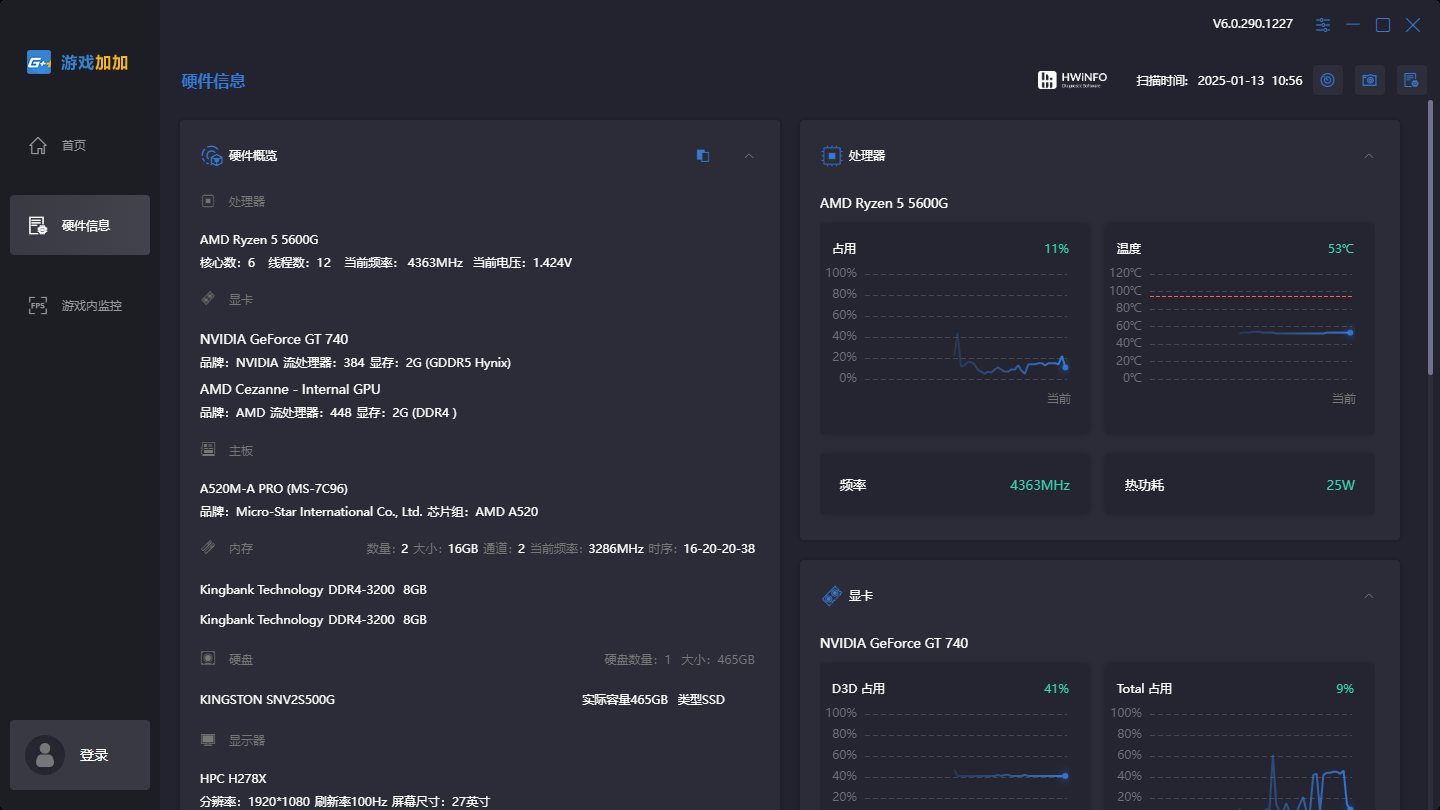This screenshot has height=810, width=1440.
Task: Click the 硬件概览 panel icon
Action: [211, 156]
